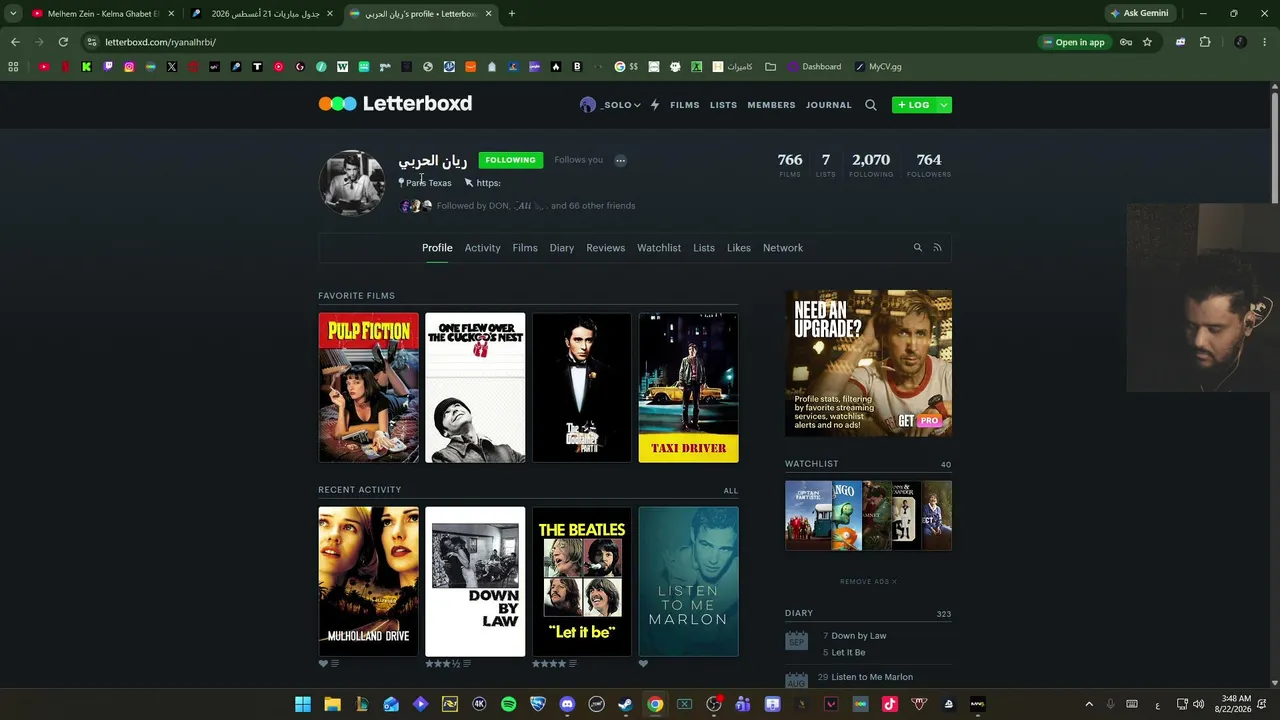Open Listen to Me Marlon diary entry
This screenshot has width=1280, height=720.
(x=872, y=677)
